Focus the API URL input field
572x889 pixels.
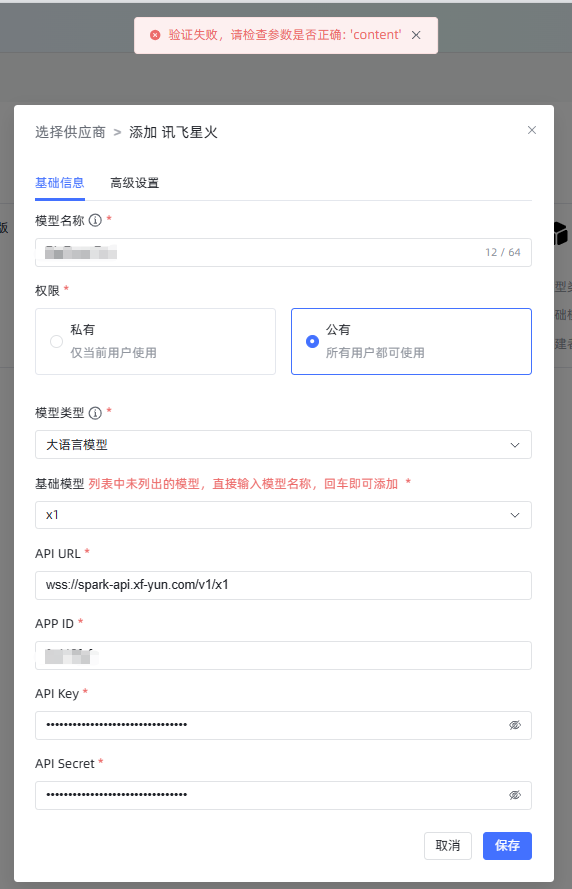coord(283,585)
